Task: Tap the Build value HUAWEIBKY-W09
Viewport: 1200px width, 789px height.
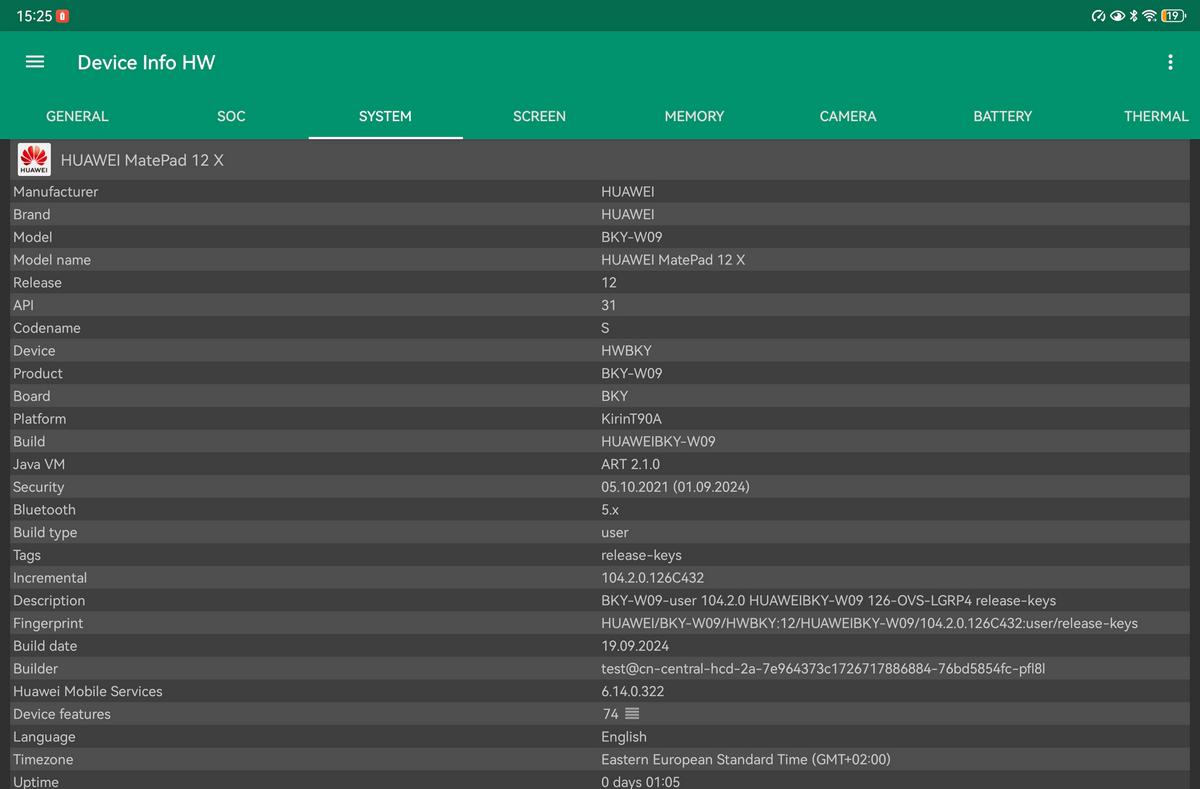Action: (658, 442)
